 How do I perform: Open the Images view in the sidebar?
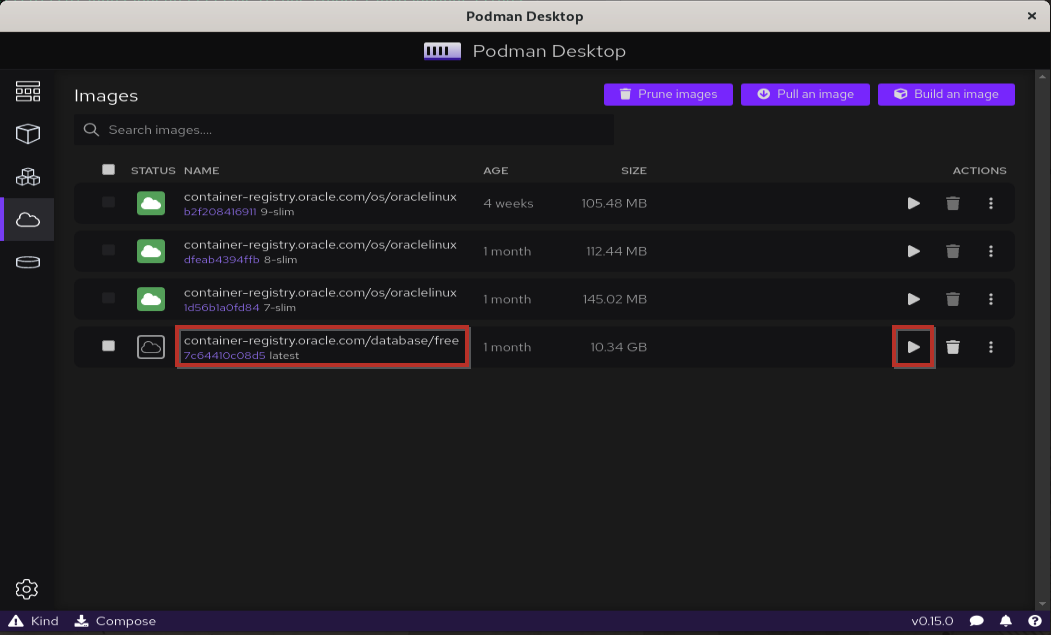click(x=28, y=219)
